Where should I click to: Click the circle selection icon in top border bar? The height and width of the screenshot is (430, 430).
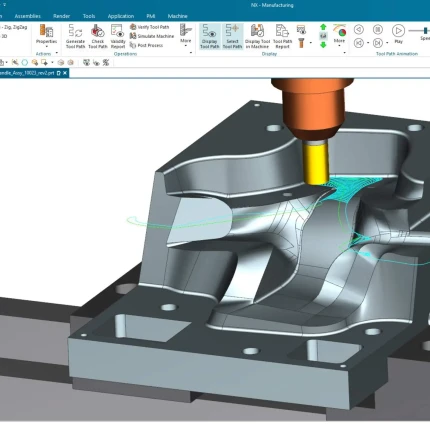(x=25, y=62)
